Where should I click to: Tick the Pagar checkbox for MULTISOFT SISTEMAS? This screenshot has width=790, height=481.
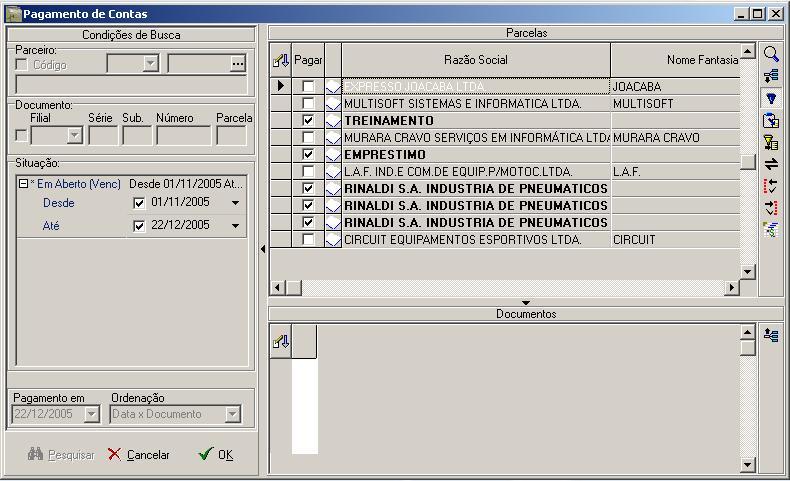308,104
